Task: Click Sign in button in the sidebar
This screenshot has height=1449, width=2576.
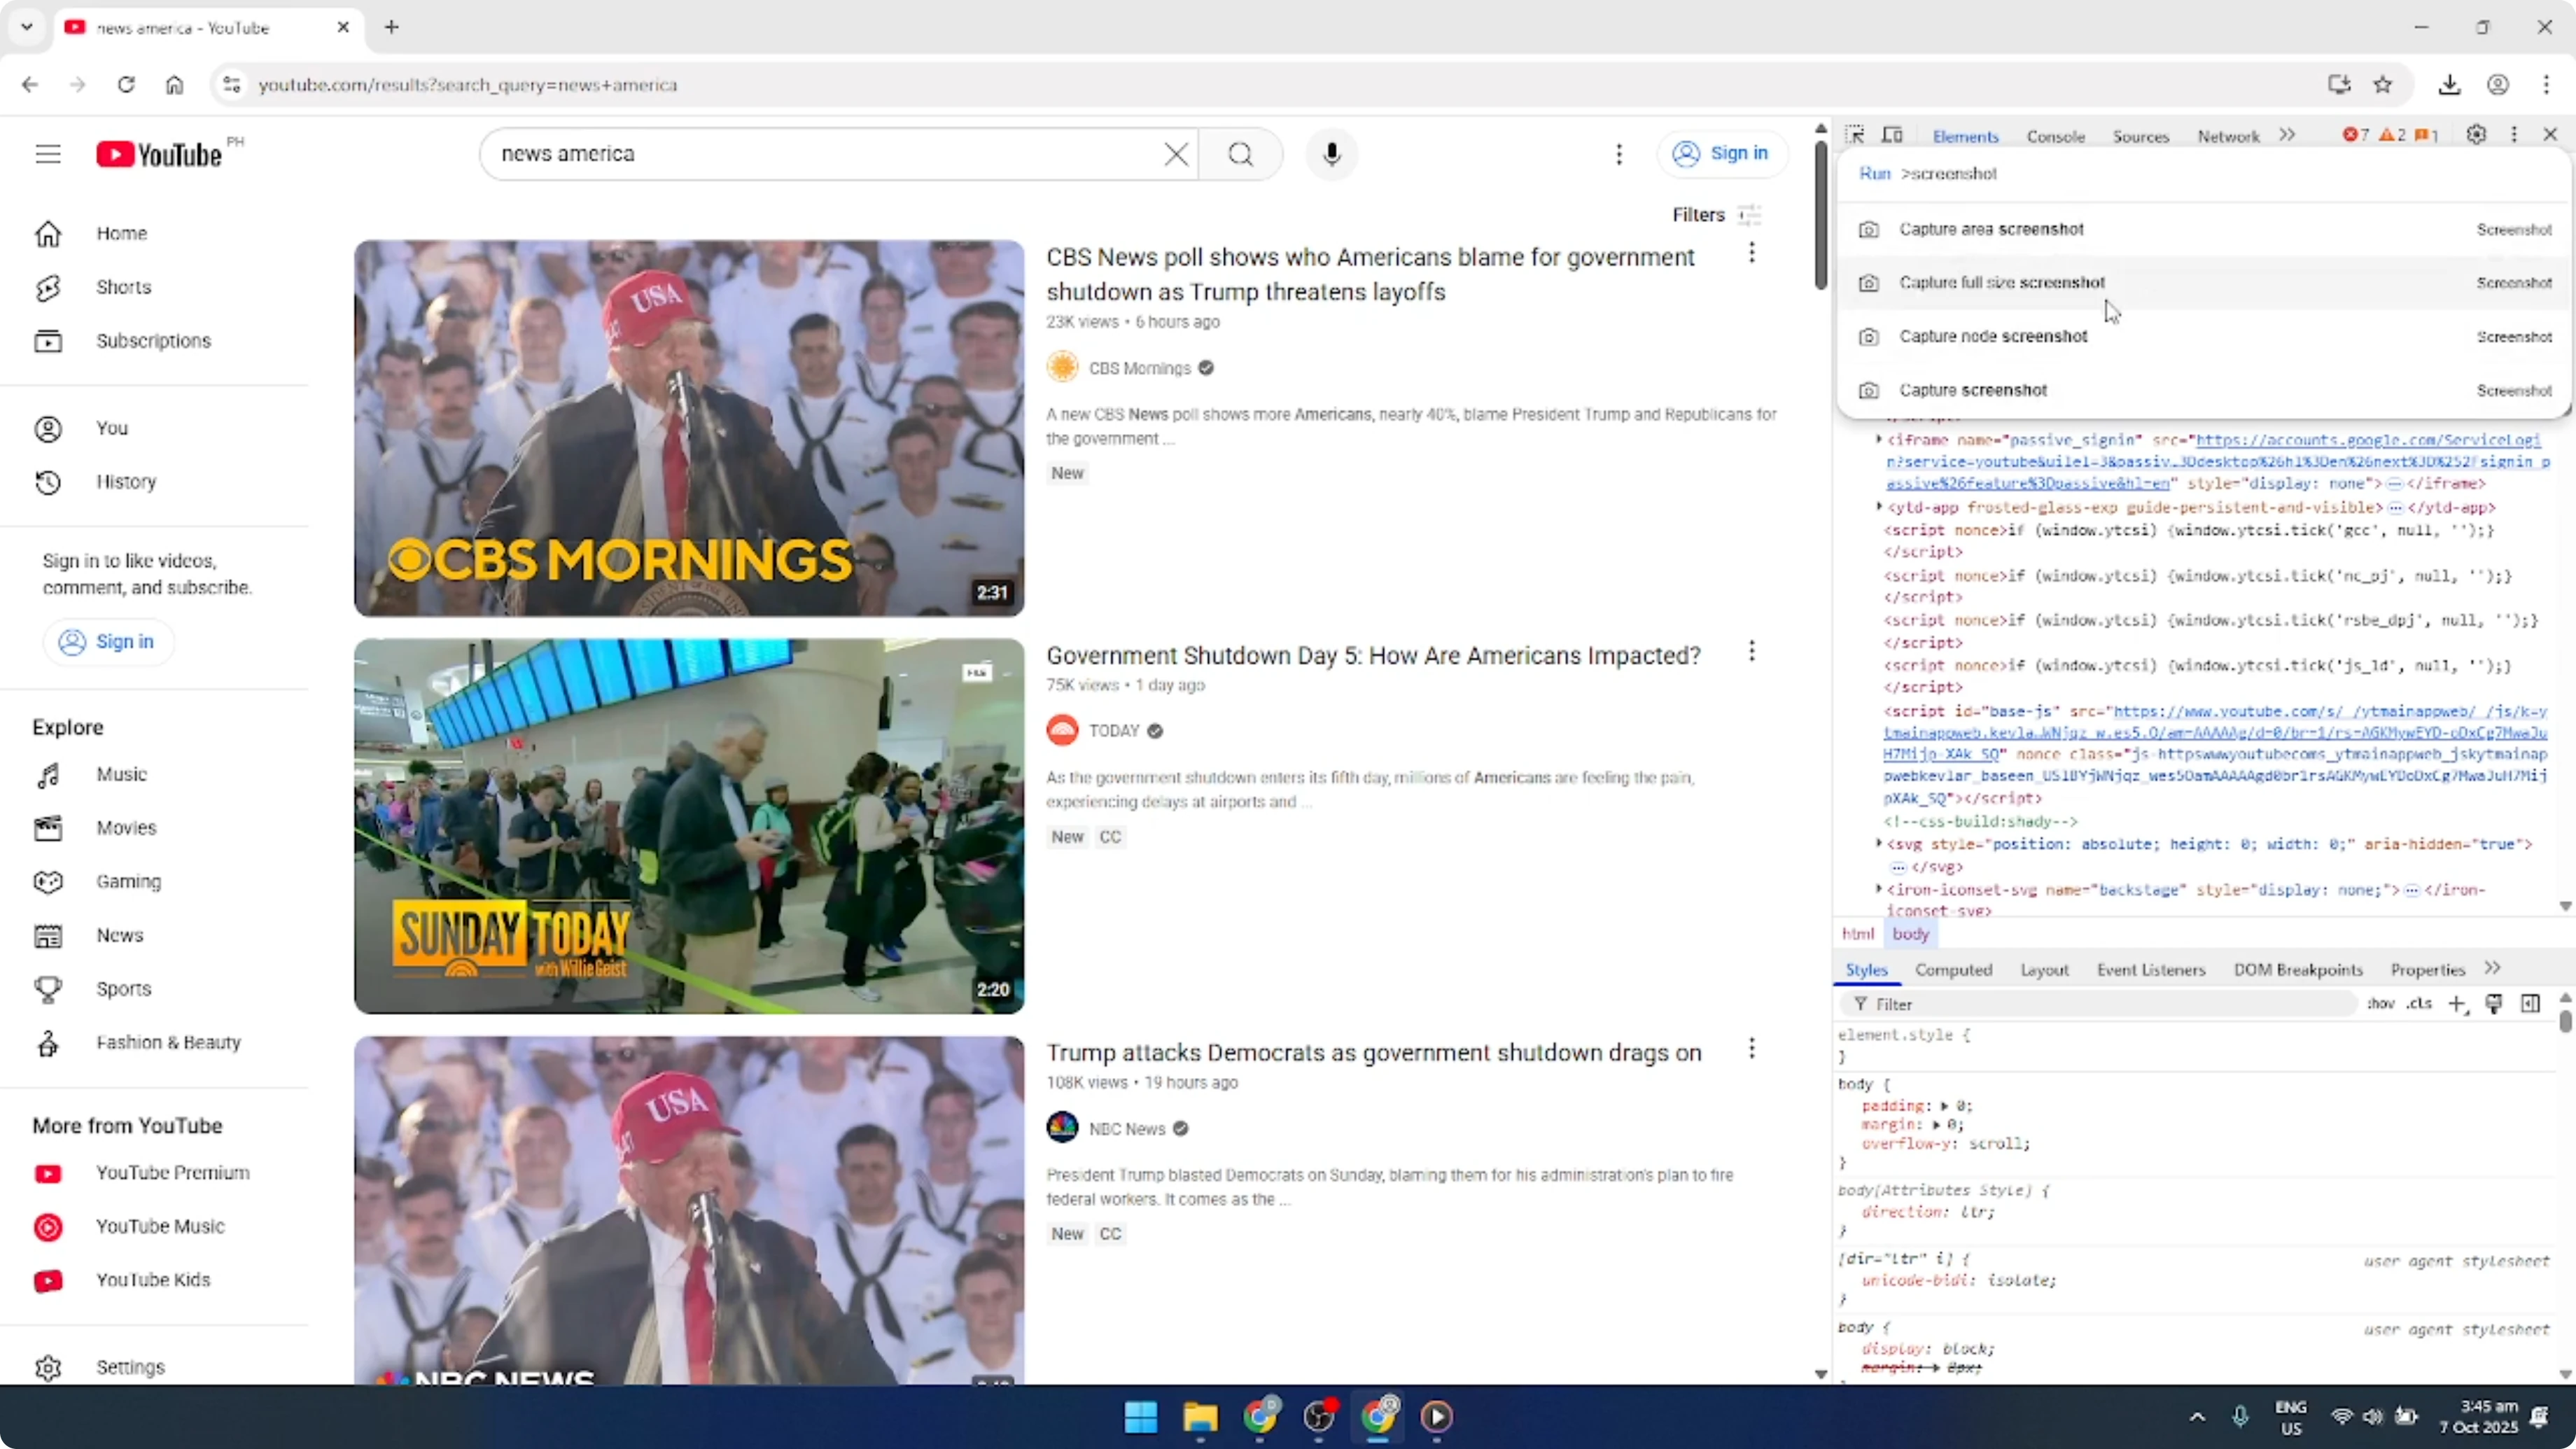Action: [108, 642]
